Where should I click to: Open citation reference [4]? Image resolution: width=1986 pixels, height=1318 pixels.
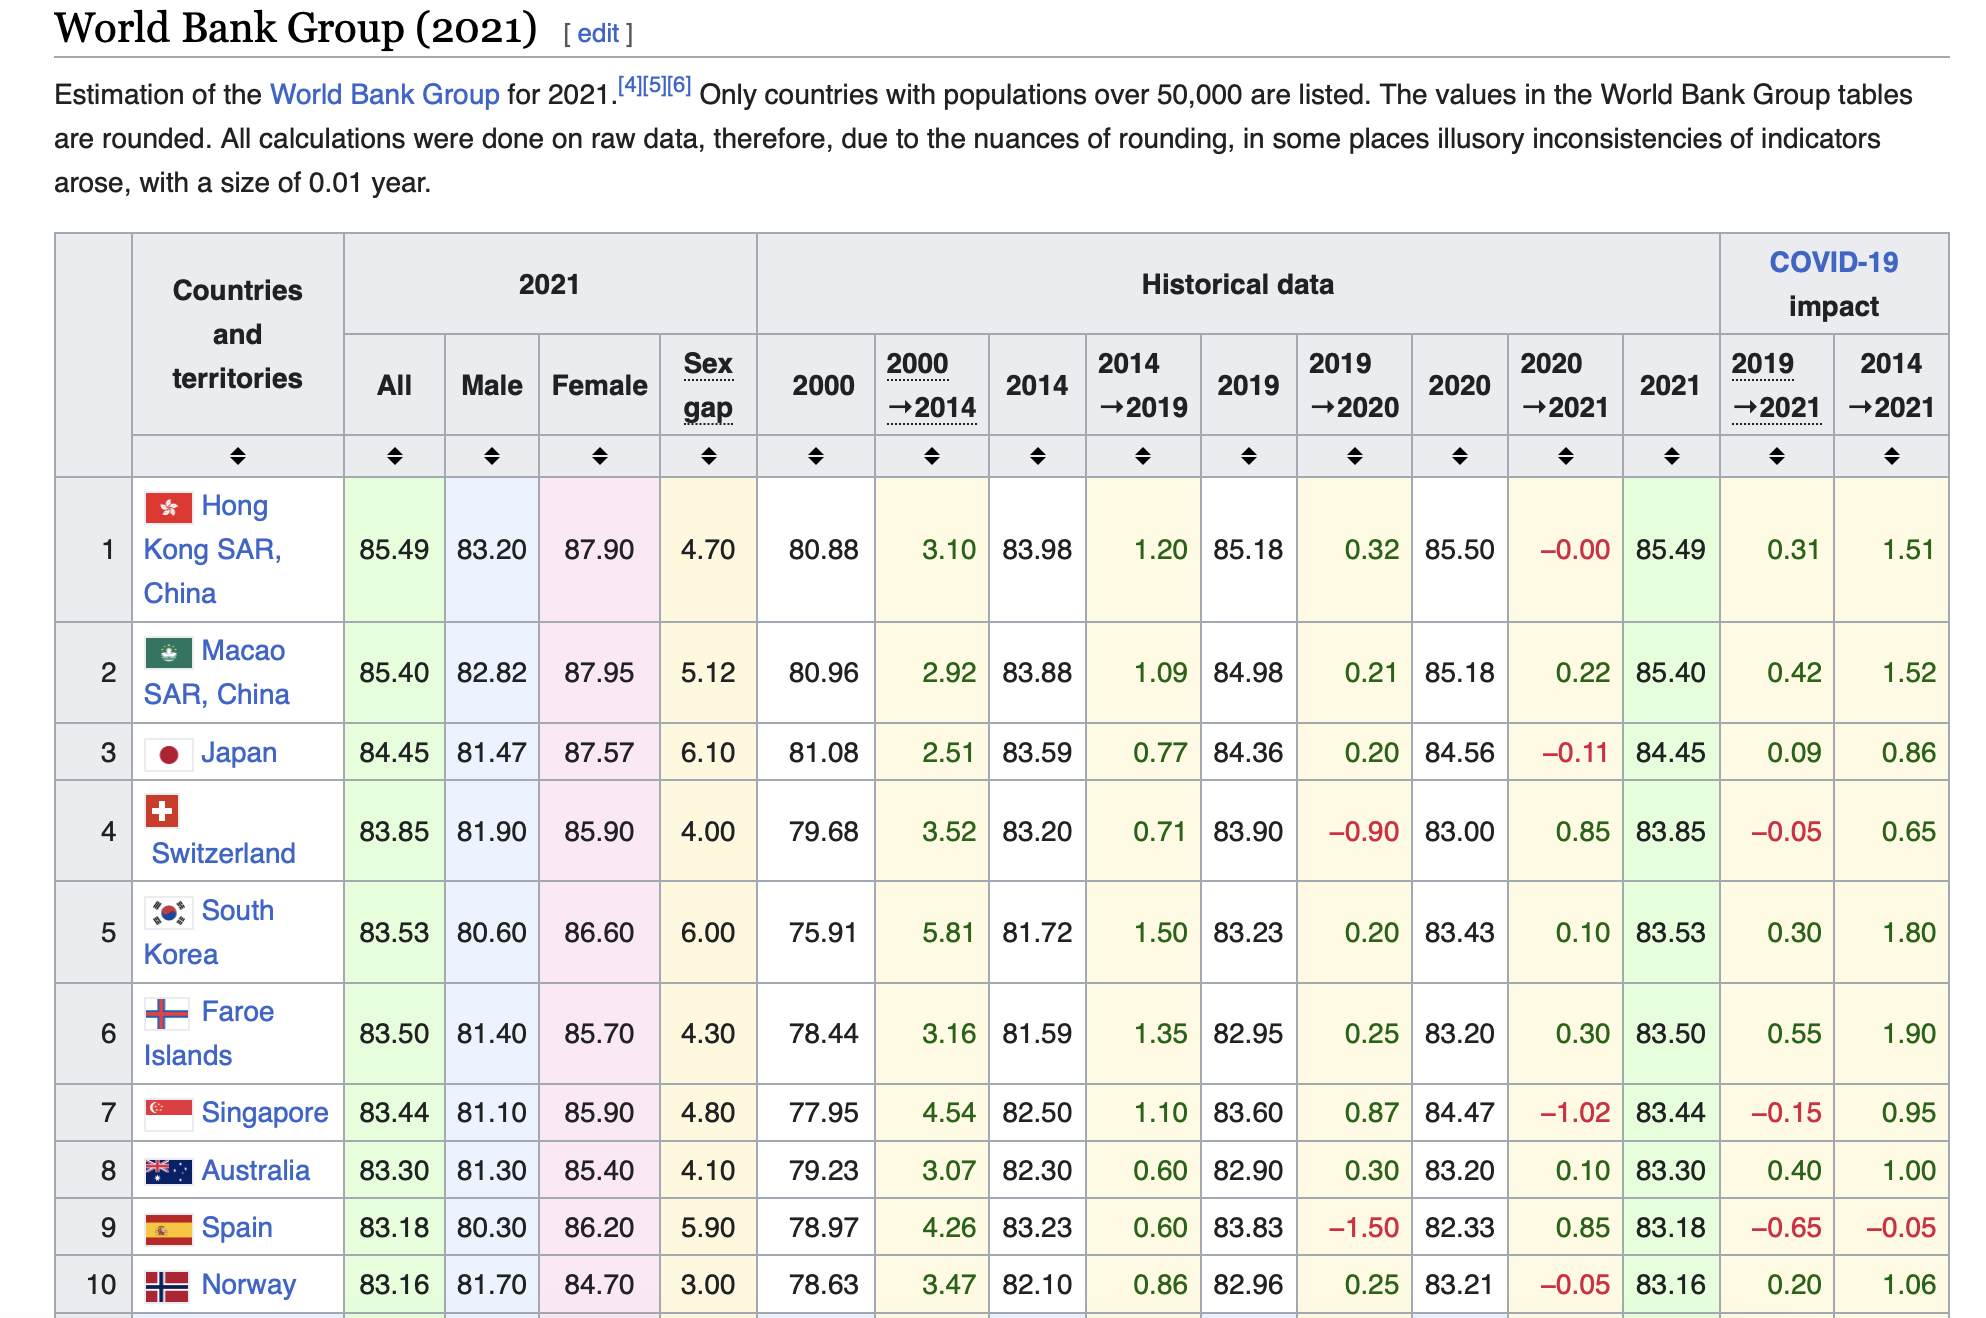click(x=630, y=85)
